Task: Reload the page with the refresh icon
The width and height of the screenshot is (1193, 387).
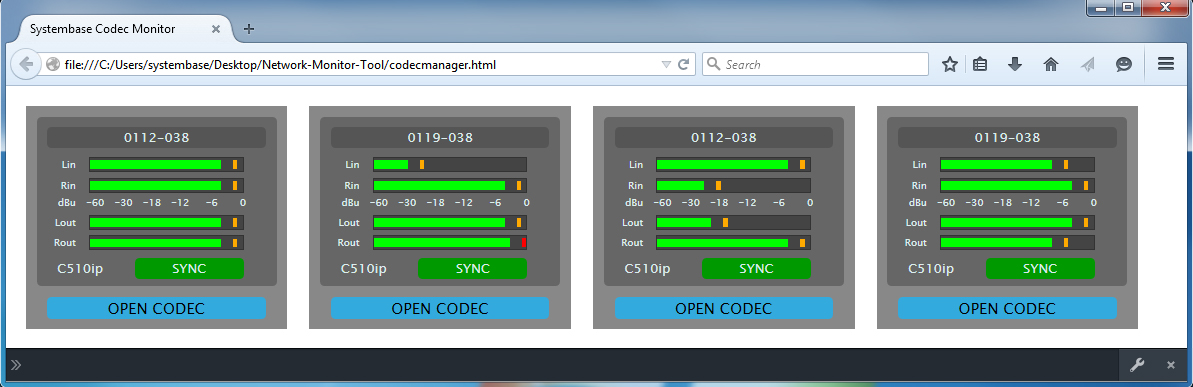Action: pyautogui.click(x=683, y=65)
